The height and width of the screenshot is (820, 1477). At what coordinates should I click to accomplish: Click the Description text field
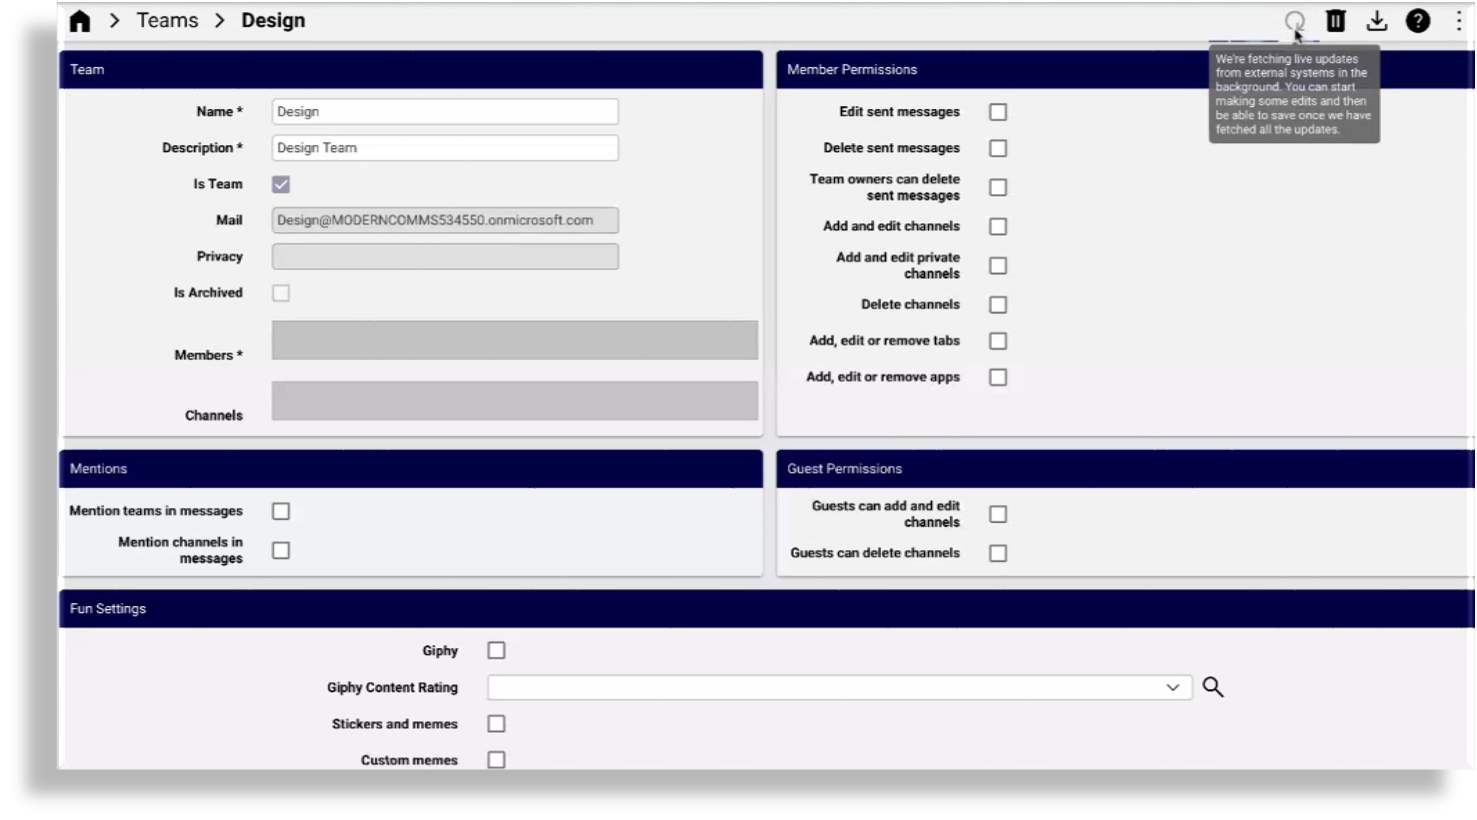coord(445,148)
